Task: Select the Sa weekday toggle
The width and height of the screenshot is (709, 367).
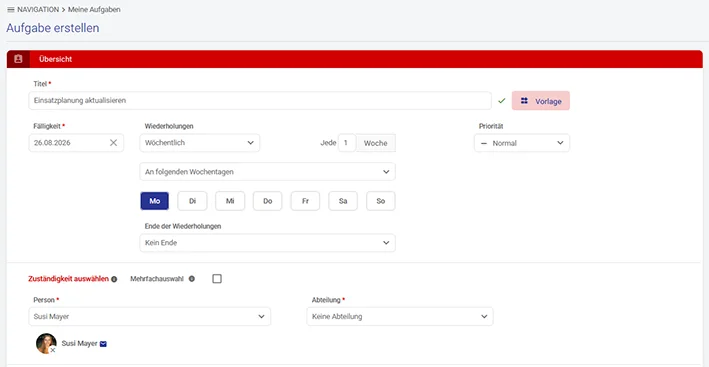Action: 343,201
